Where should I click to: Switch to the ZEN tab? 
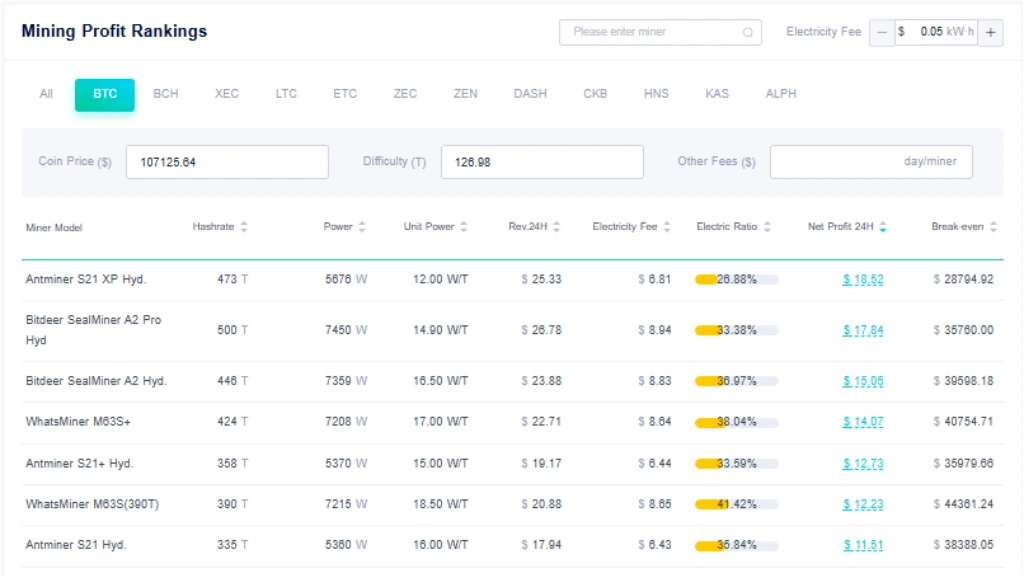point(466,94)
